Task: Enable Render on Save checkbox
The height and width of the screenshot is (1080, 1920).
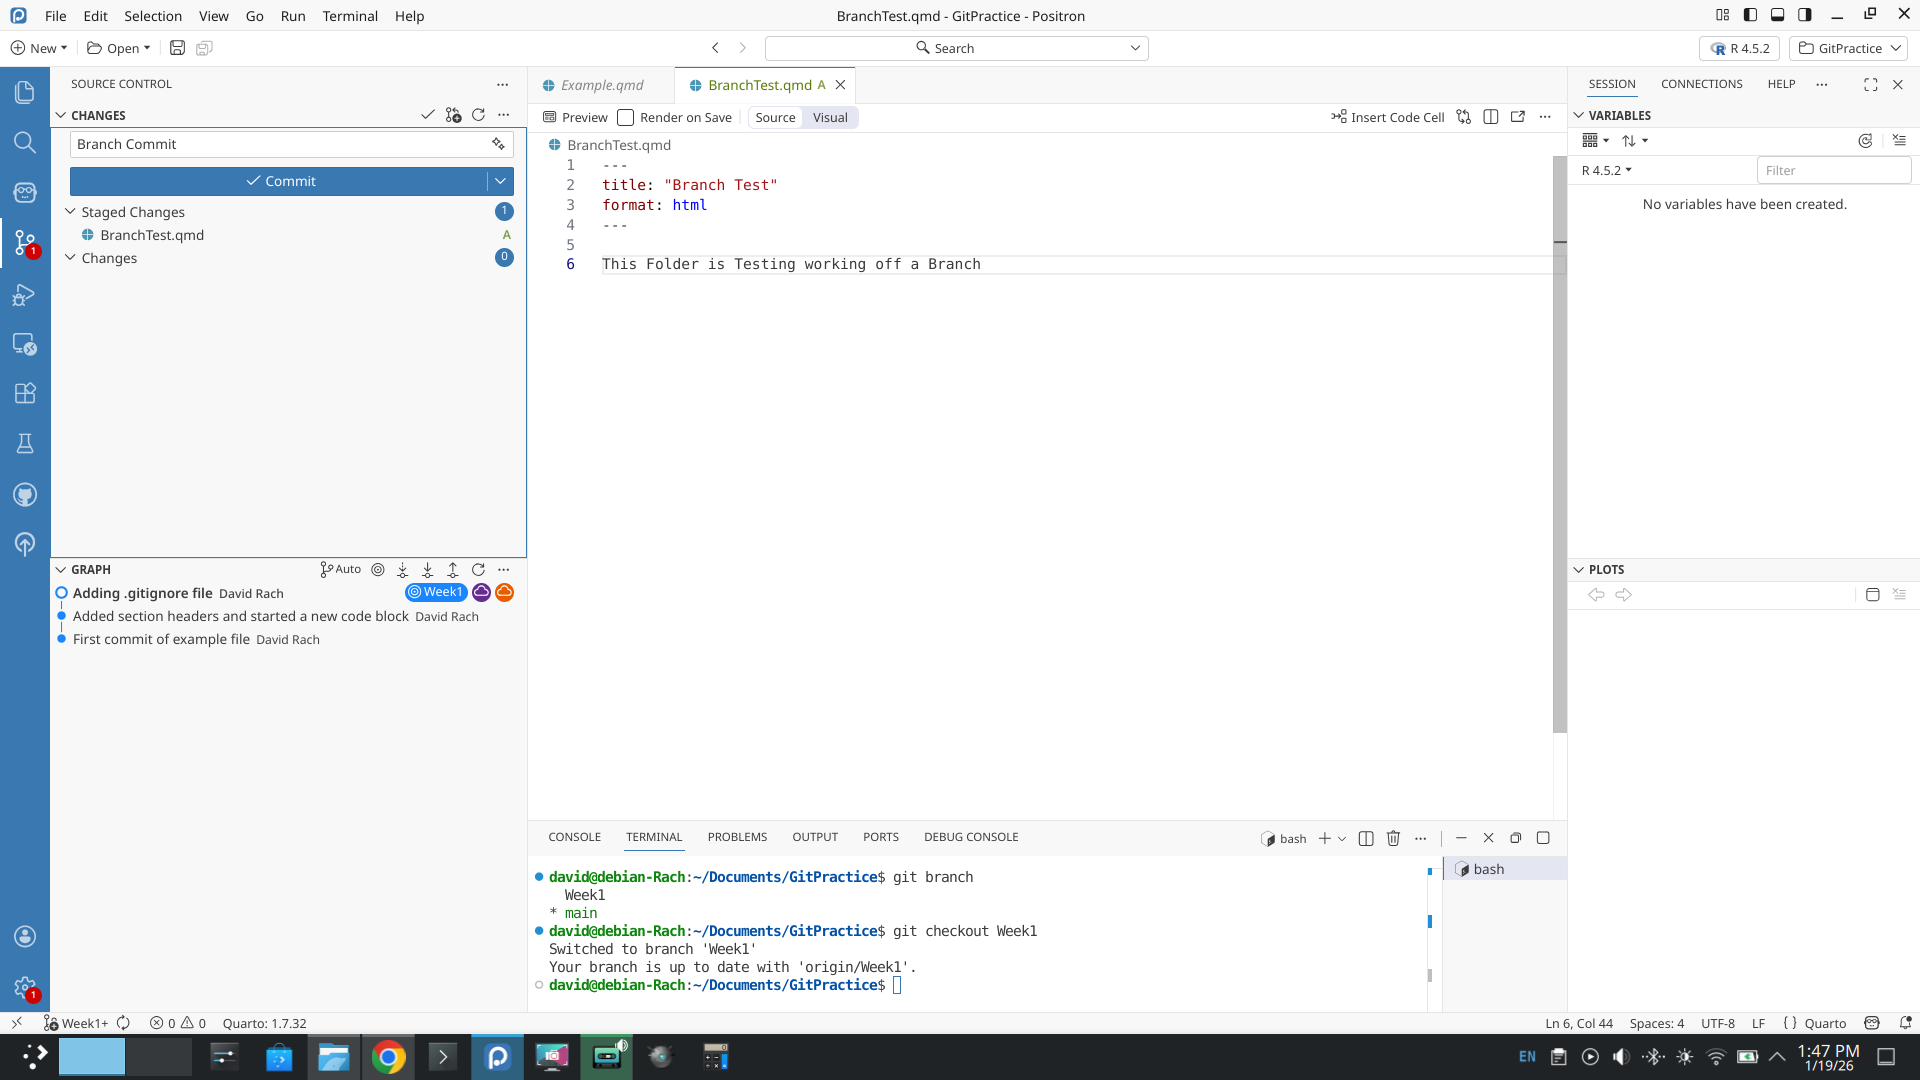Action: [x=626, y=117]
